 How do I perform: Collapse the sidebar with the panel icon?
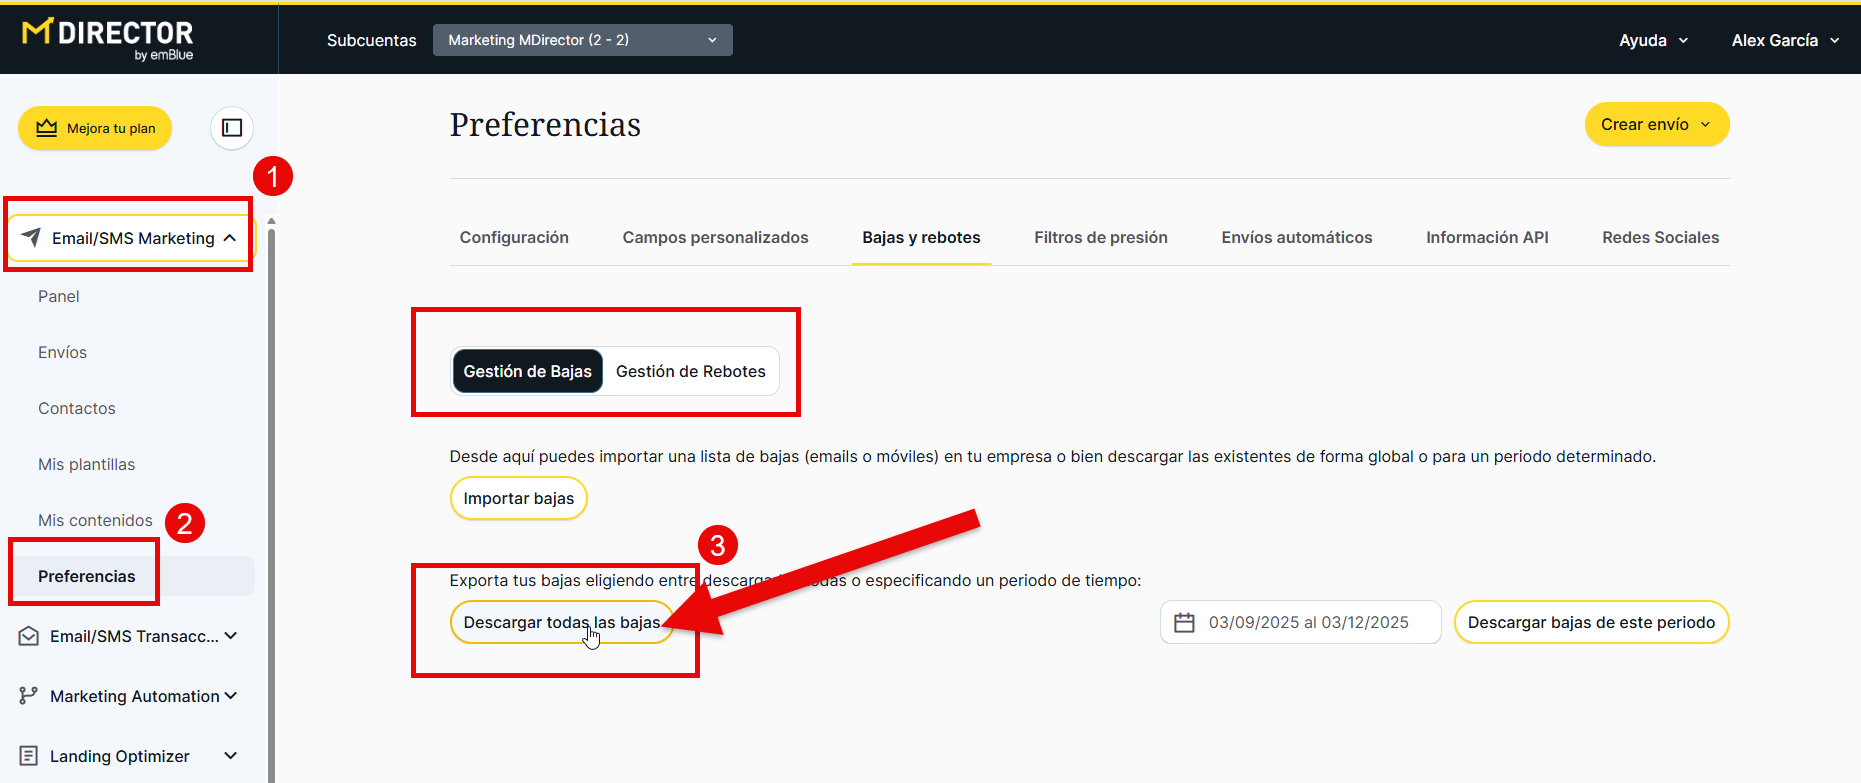tap(232, 128)
